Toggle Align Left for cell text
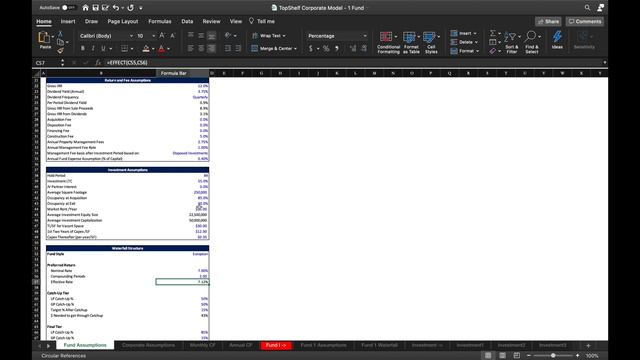This screenshot has height=360, width=640. tap(191, 49)
